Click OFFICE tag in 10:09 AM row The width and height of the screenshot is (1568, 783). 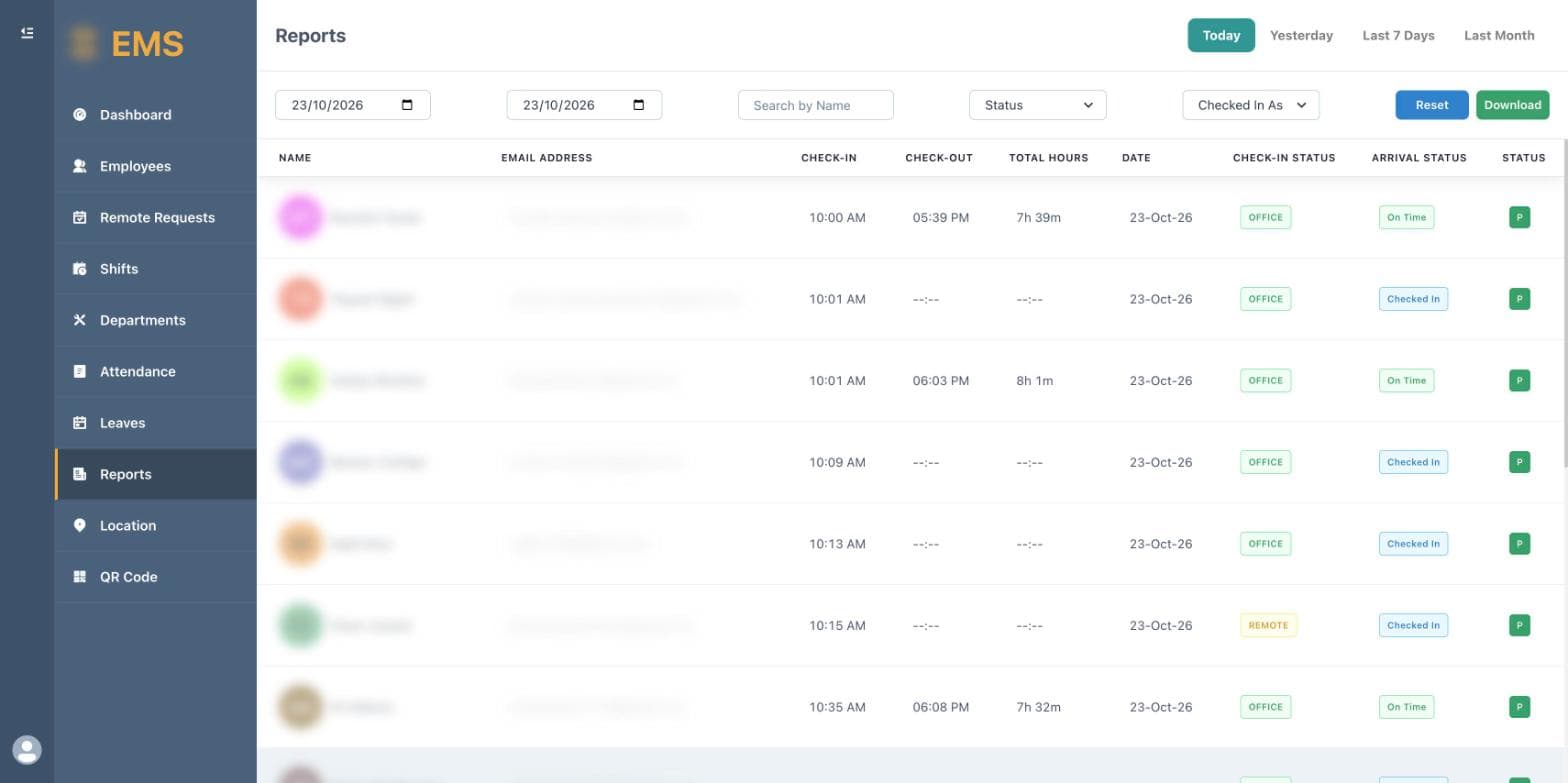(1265, 462)
